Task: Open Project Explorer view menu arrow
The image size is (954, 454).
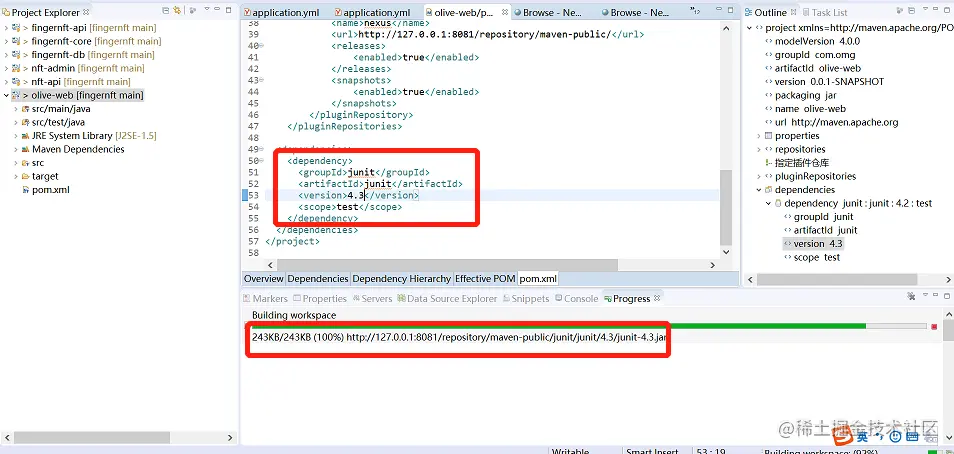Action: point(207,10)
